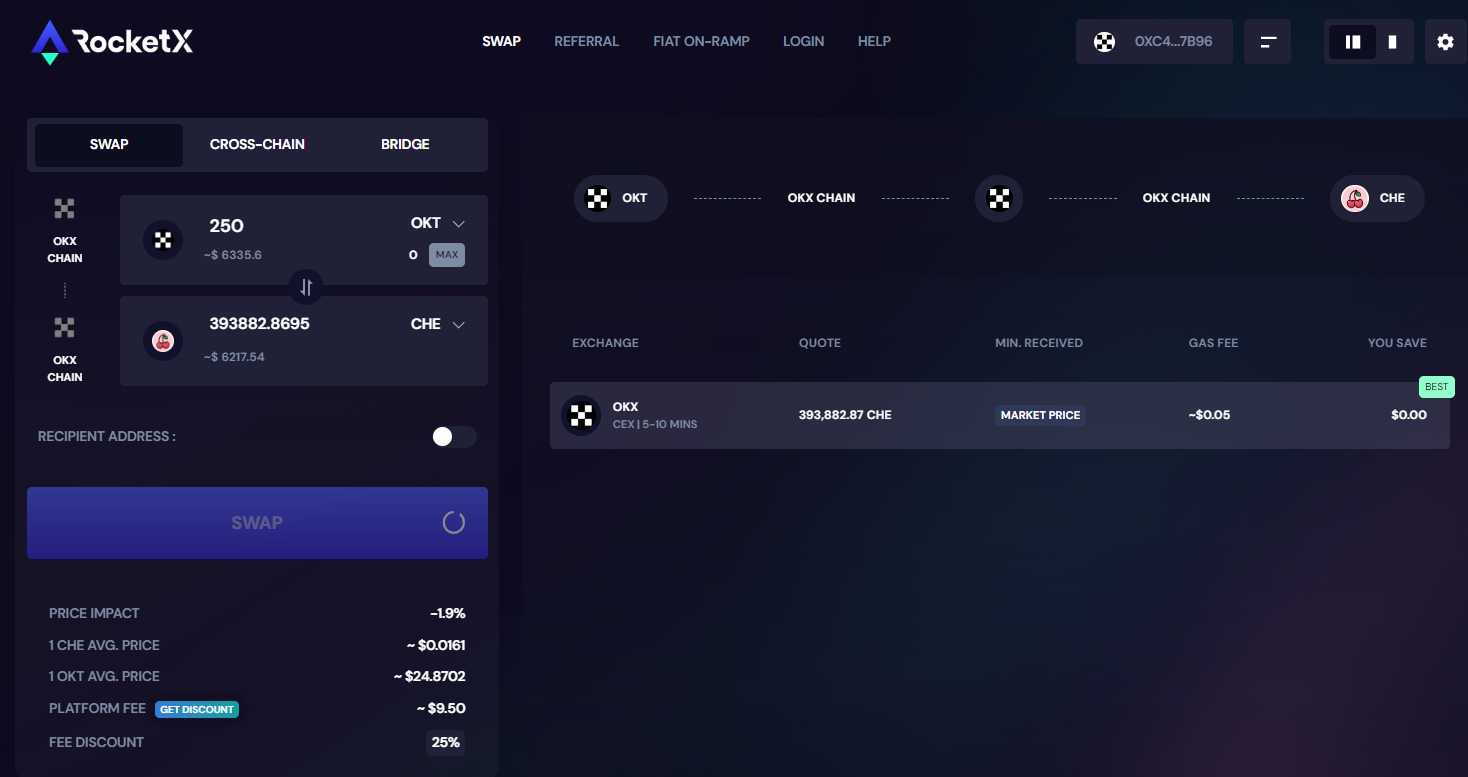Click the RocketX rocket logo

pyautogui.click(x=47, y=41)
